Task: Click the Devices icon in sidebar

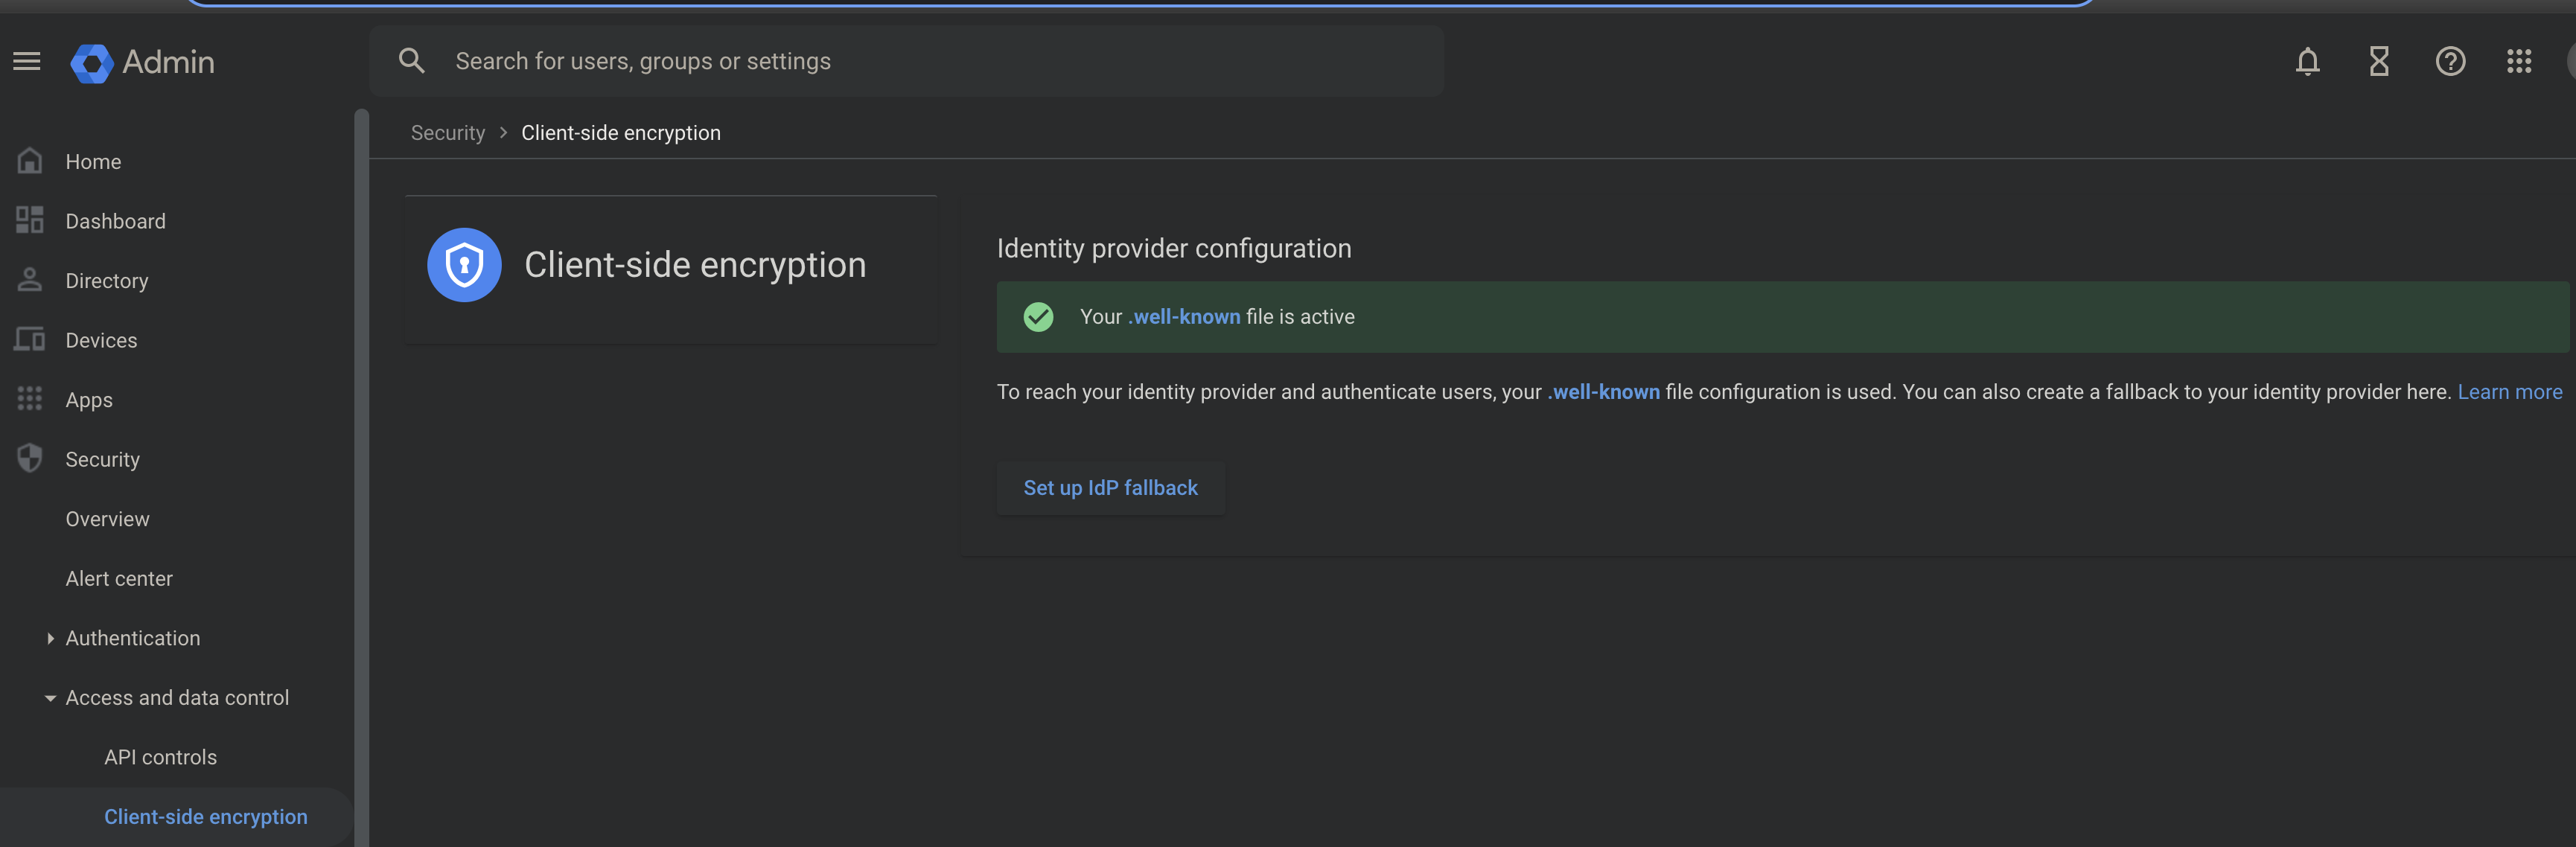Action: tap(30, 340)
